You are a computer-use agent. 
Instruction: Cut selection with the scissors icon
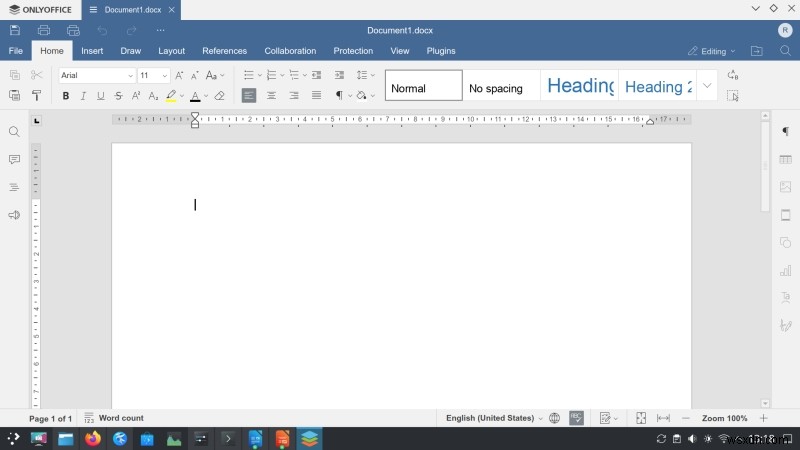pyautogui.click(x=36, y=75)
